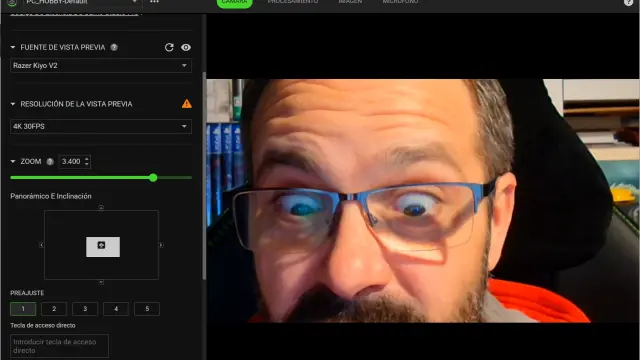Image resolution: width=640 pixels, height=360 pixels.
Task: Refresh the preview source list
Action: [x=169, y=47]
